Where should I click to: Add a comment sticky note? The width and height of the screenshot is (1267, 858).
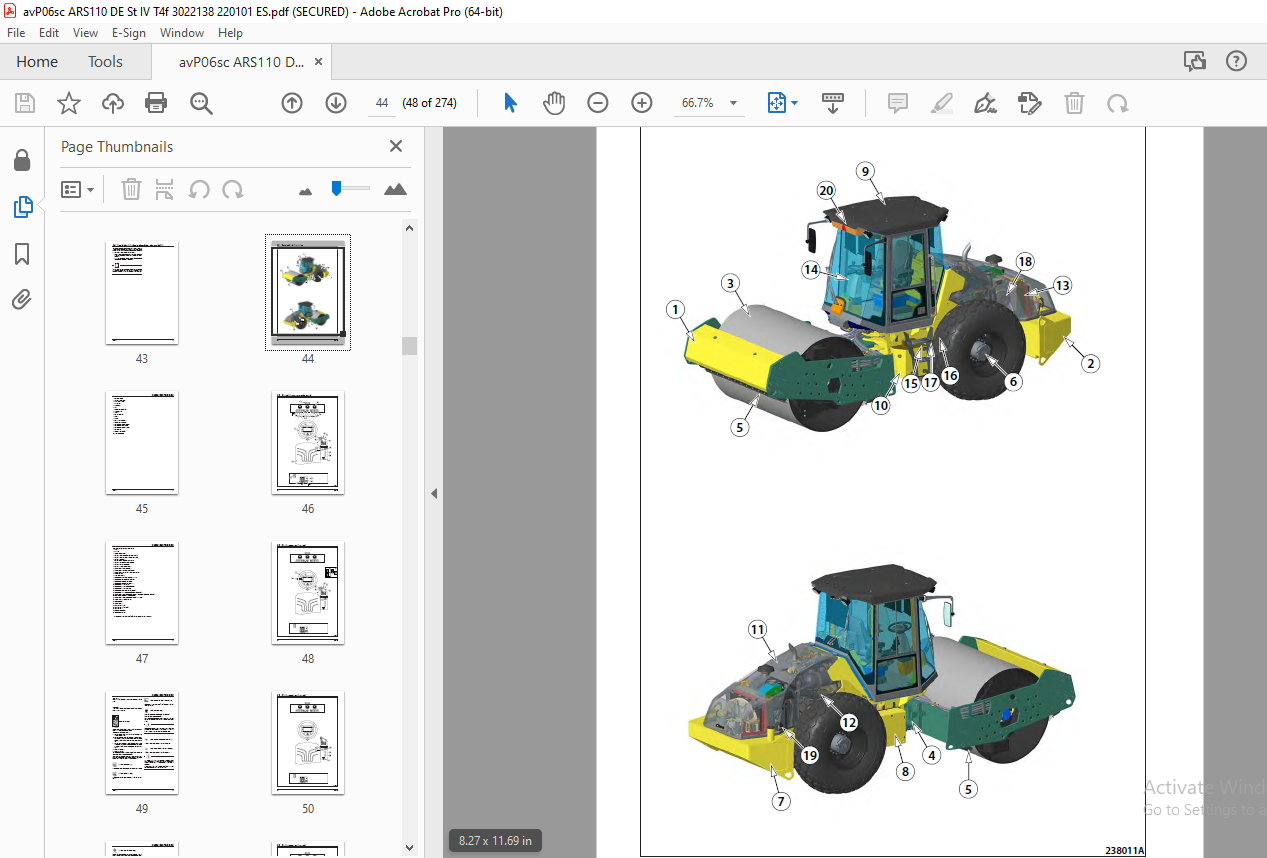[898, 103]
